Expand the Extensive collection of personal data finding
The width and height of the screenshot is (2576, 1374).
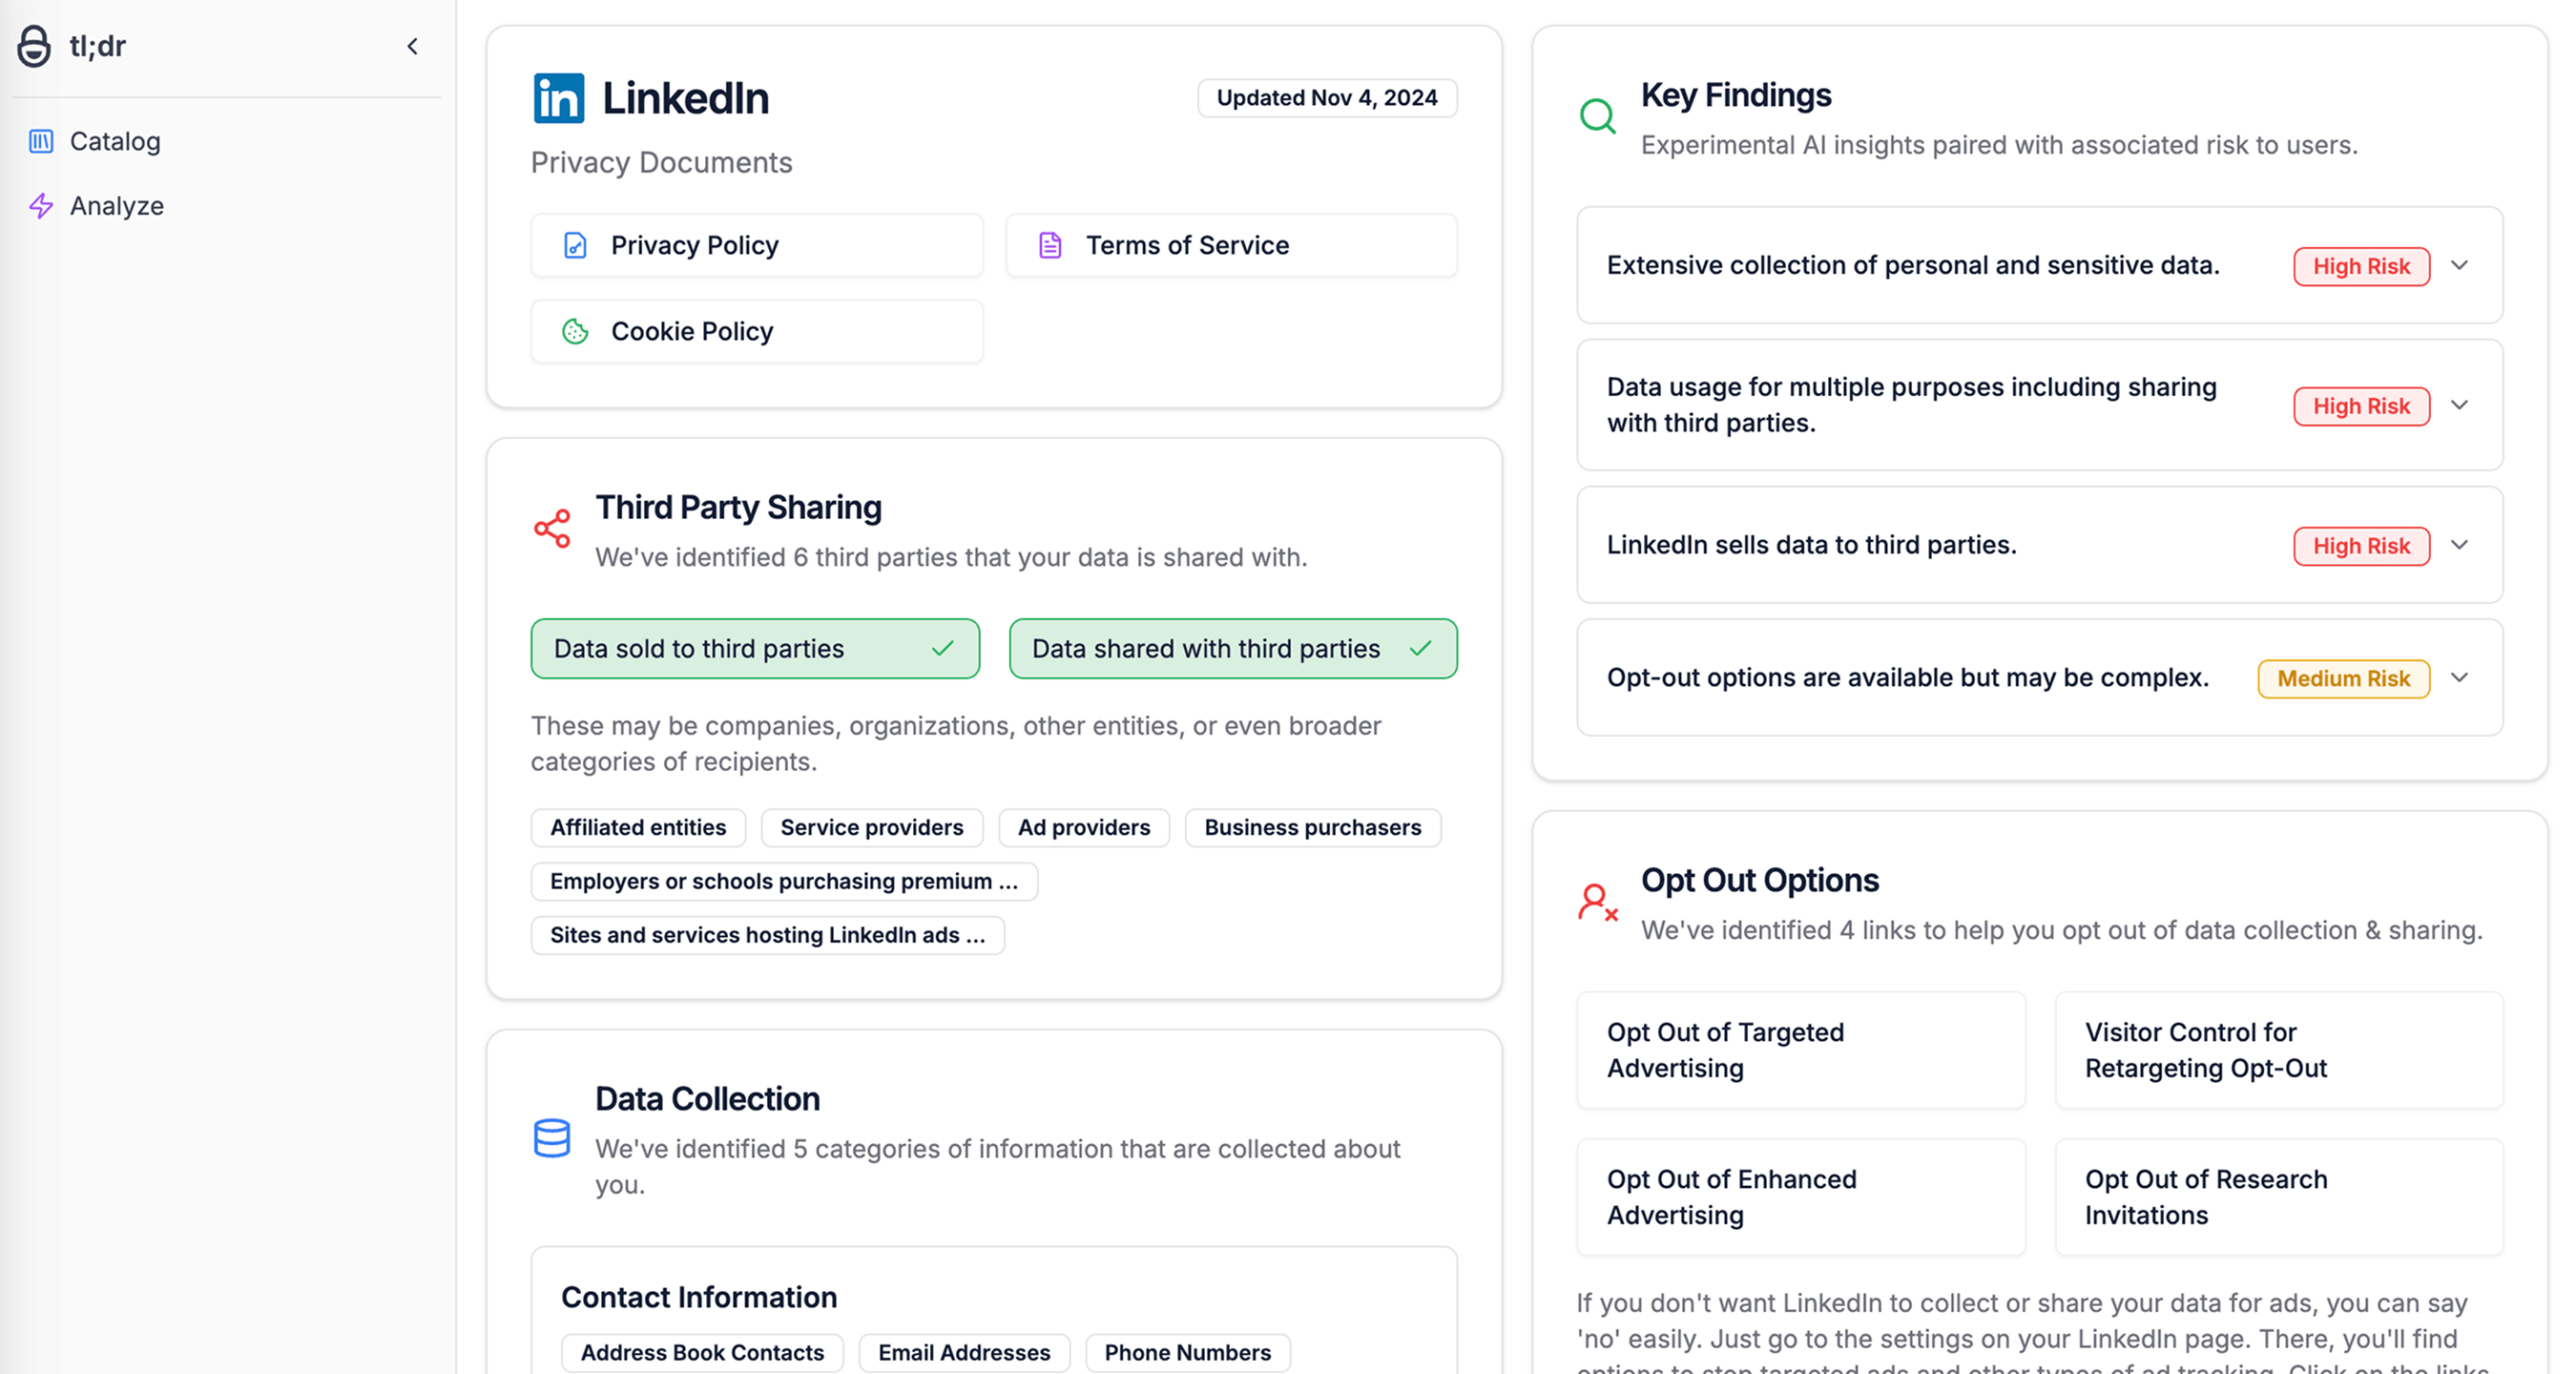pyautogui.click(x=2460, y=265)
